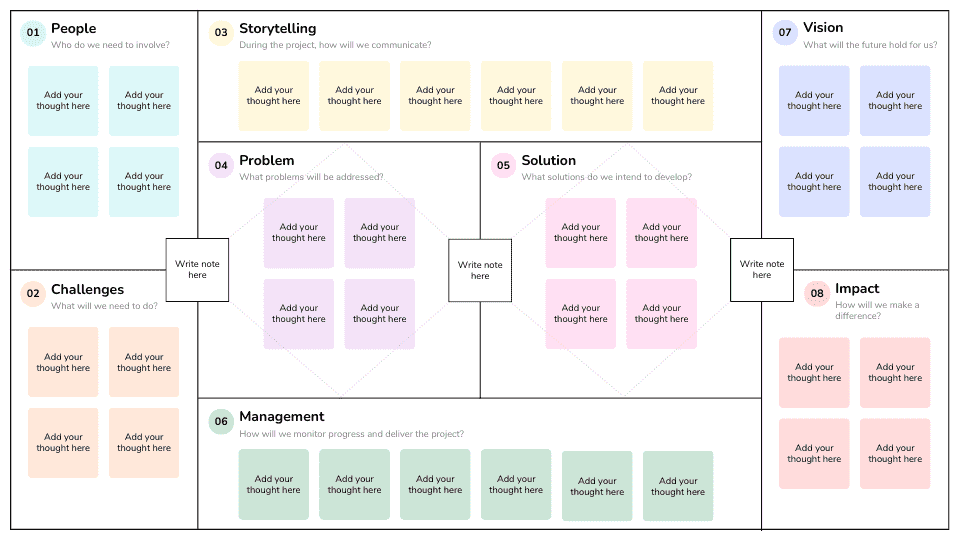Select the first teal sticky note under People

63,101
